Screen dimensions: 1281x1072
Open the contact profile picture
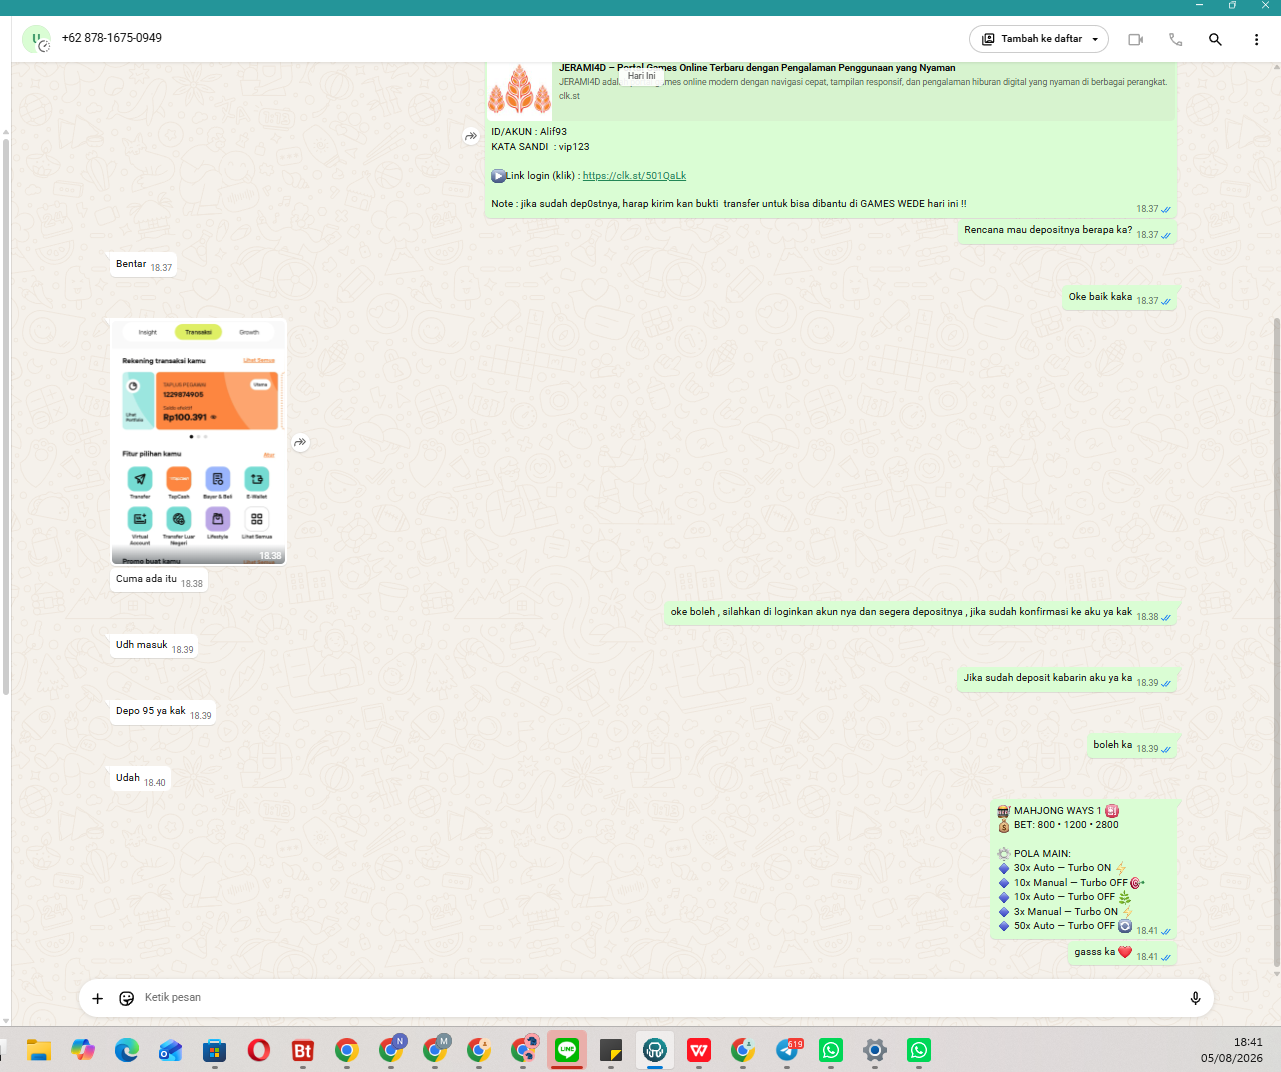tap(36, 39)
